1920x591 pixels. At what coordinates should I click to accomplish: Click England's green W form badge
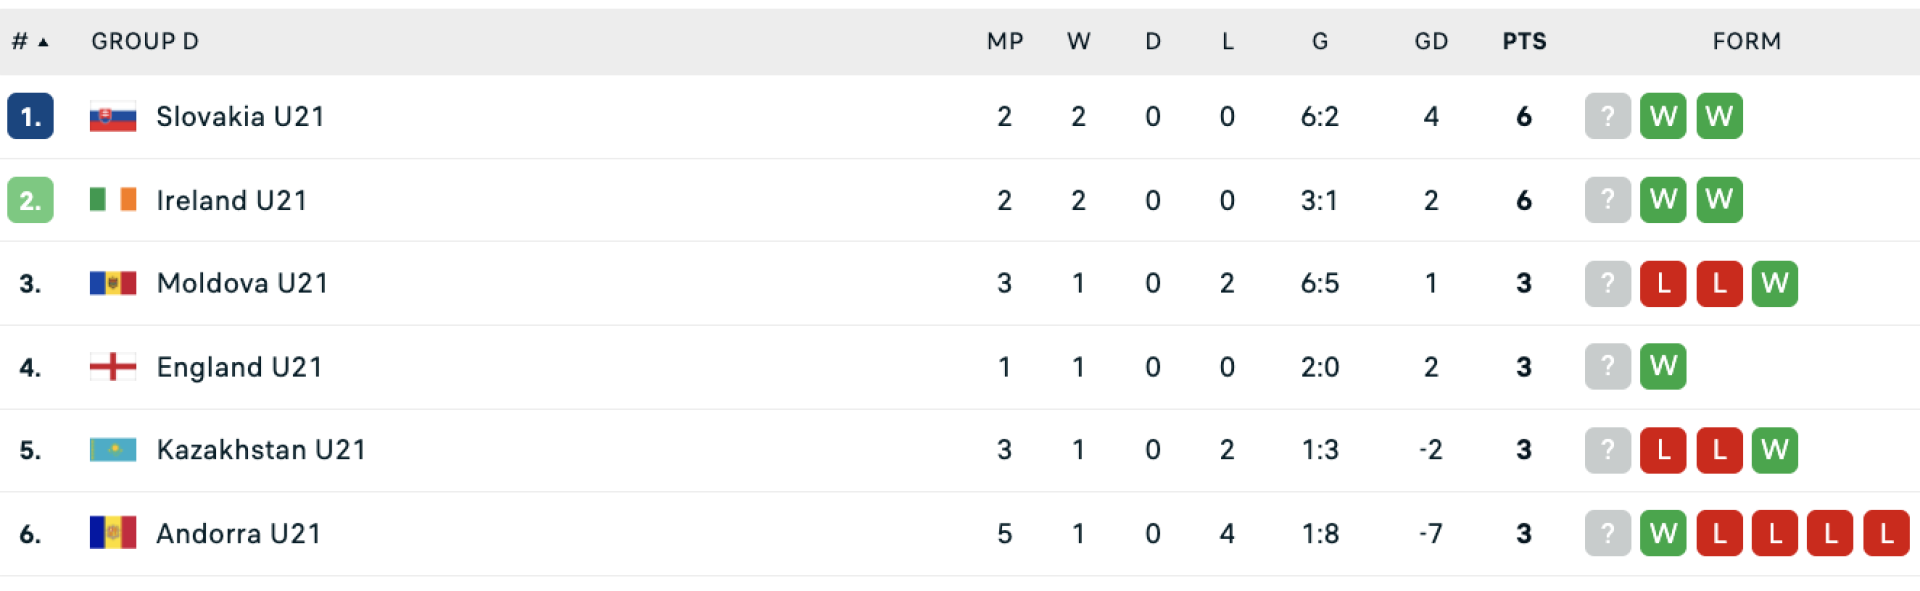coord(1663,367)
